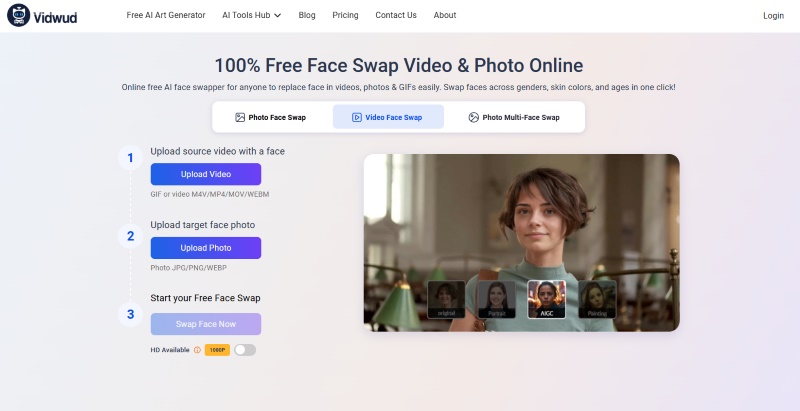This screenshot has height=411, width=800.
Task: Open the Contact Us page
Action: coord(396,15)
